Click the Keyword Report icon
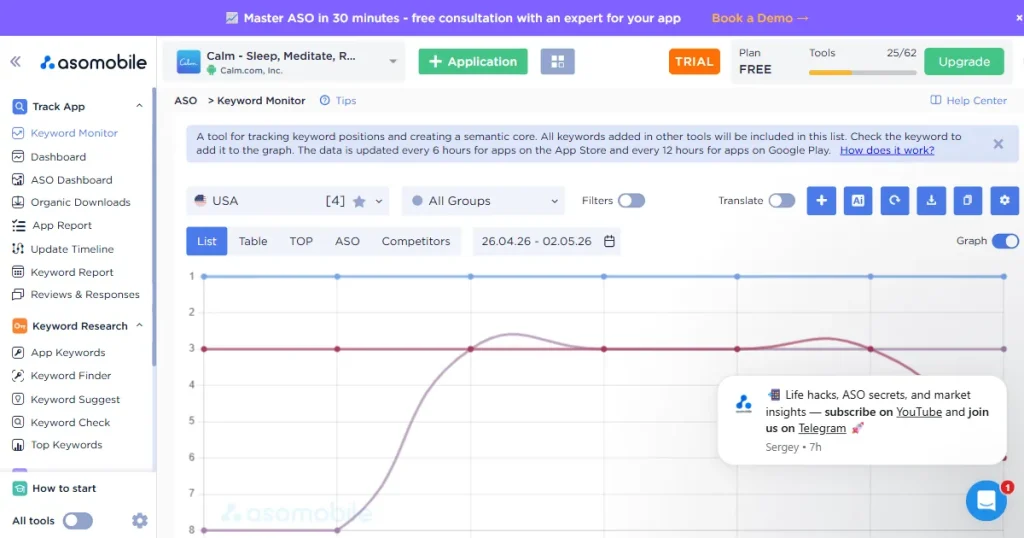This screenshot has width=1024, height=538. pos(18,272)
